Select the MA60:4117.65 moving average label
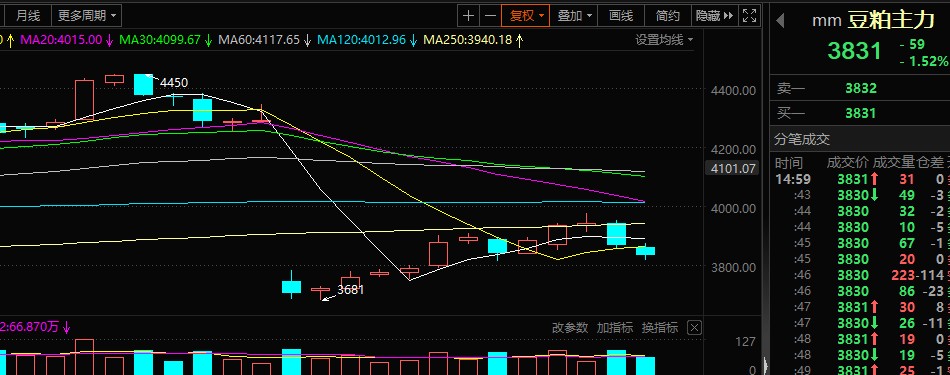The height and width of the screenshot is (375, 950). point(259,41)
